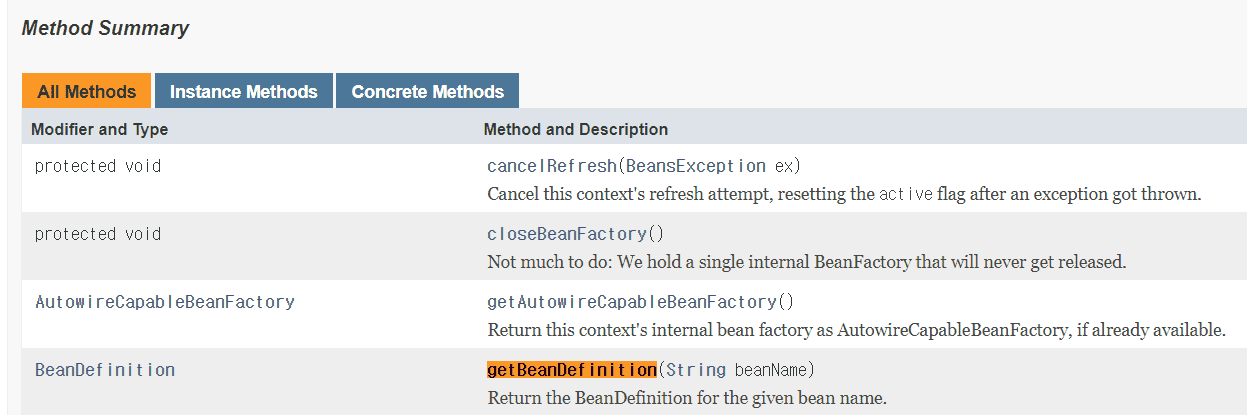Screen dimensions: 1247x415
Task: Open the cancelRefresh method link
Action: click(552, 166)
